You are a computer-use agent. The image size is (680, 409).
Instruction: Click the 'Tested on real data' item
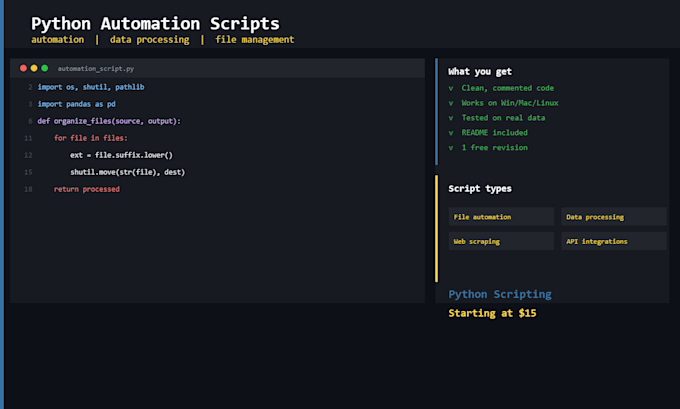click(x=503, y=118)
